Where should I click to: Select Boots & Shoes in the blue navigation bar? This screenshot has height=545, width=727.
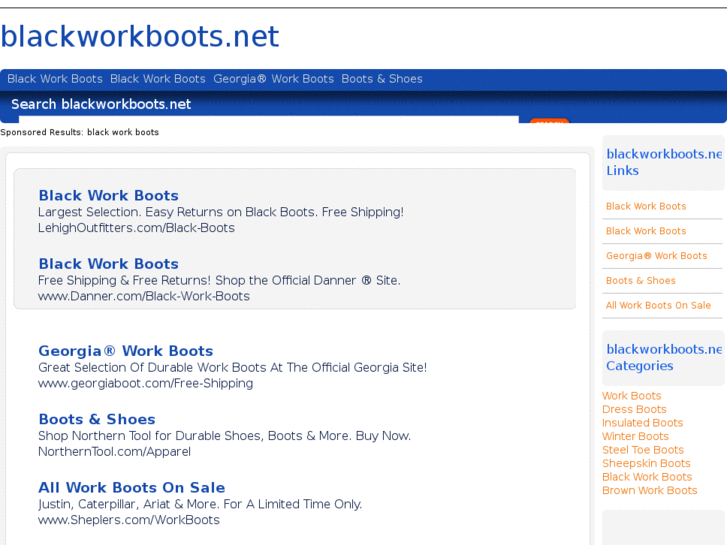[x=382, y=79]
